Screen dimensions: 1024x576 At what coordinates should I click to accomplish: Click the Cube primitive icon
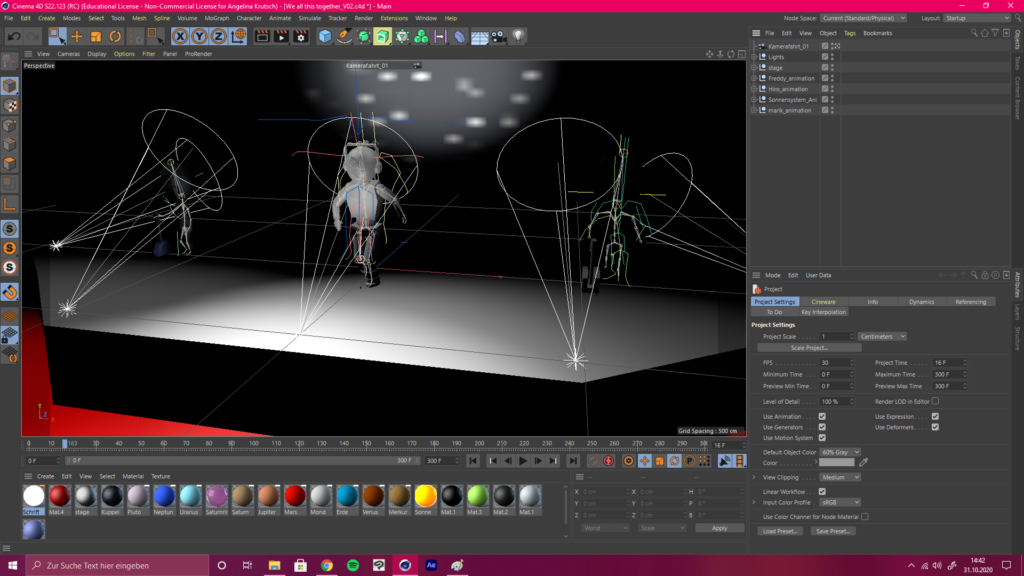click(x=325, y=37)
